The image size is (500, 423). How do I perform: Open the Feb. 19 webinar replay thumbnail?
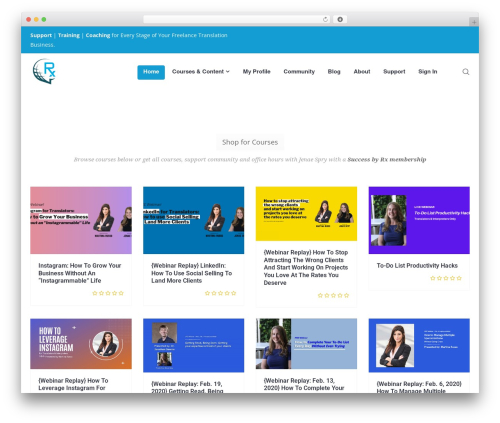click(x=194, y=345)
